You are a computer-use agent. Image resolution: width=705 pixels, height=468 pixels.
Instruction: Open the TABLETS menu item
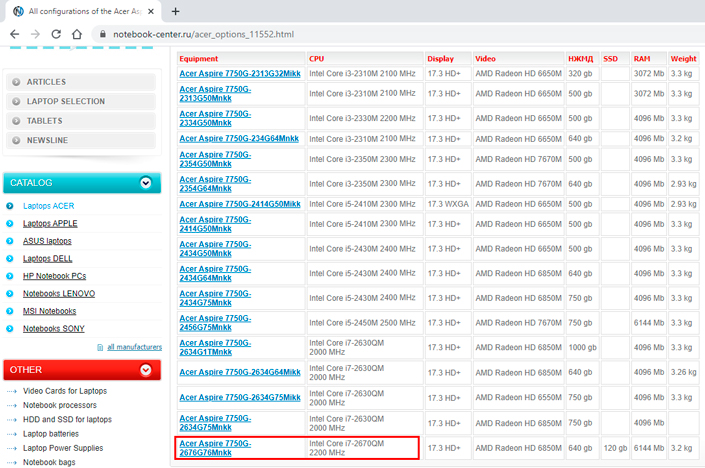tap(81, 120)
